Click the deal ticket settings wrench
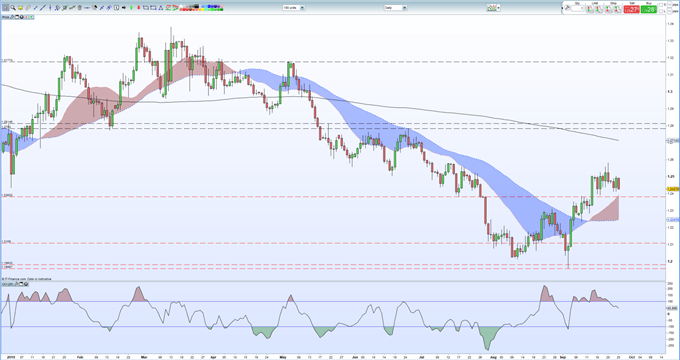This screenshot has width=680, height=360. (568, 7)
